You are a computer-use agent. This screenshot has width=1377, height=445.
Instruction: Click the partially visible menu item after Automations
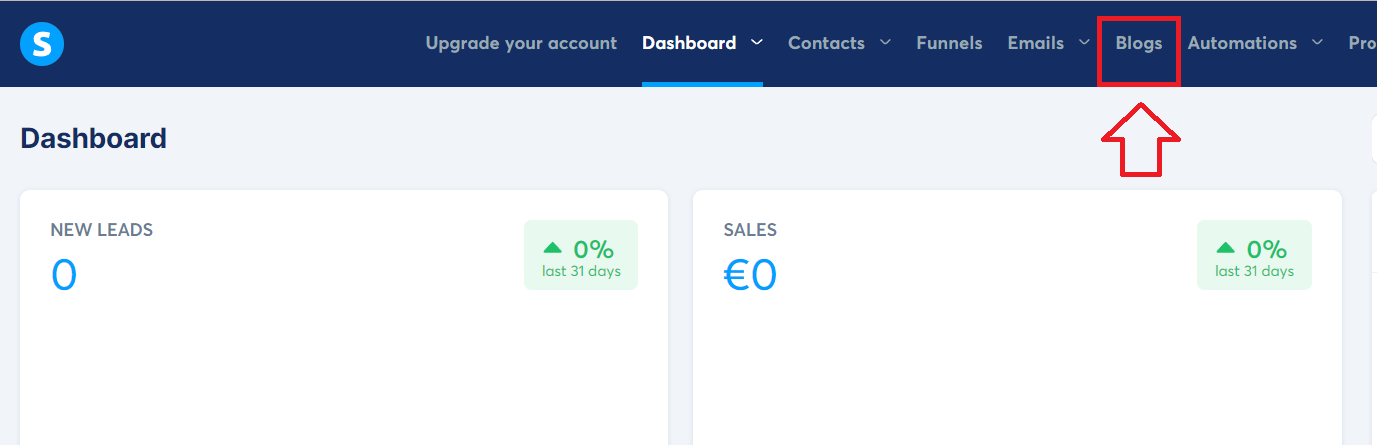1362,43
